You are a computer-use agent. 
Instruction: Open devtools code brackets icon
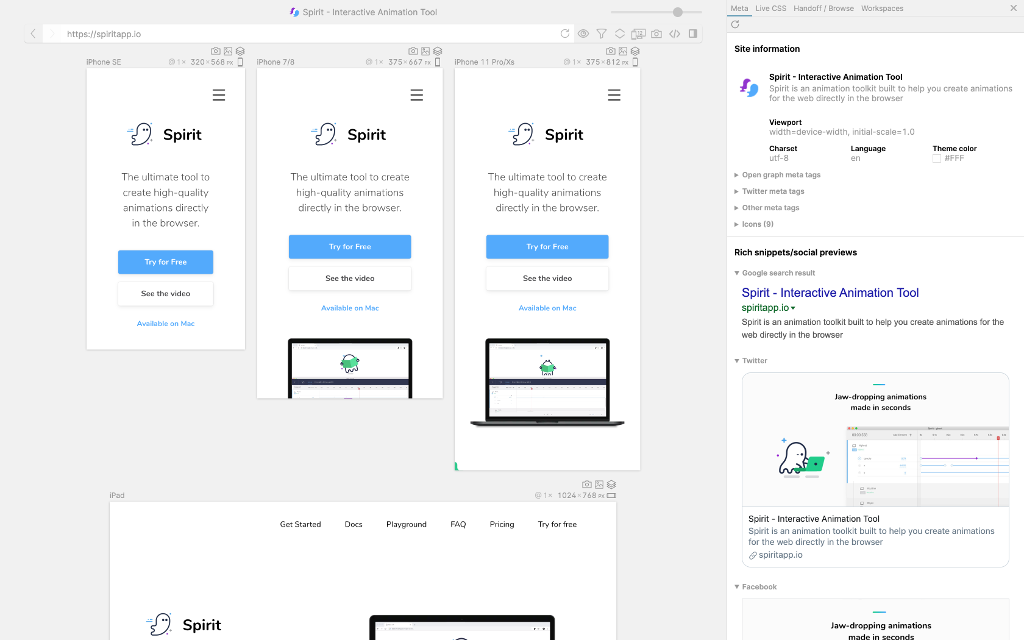point(675,33)
